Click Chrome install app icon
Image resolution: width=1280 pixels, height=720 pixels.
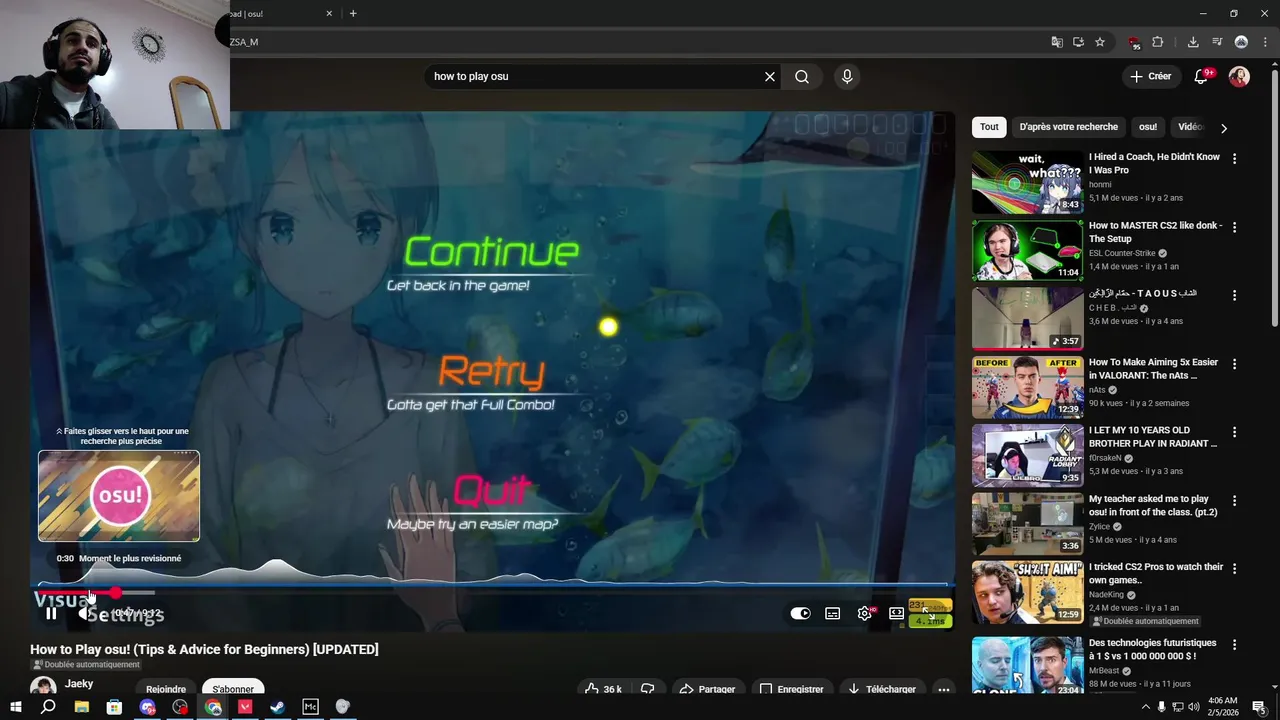pyautogui.click(x=1078, y=42)
